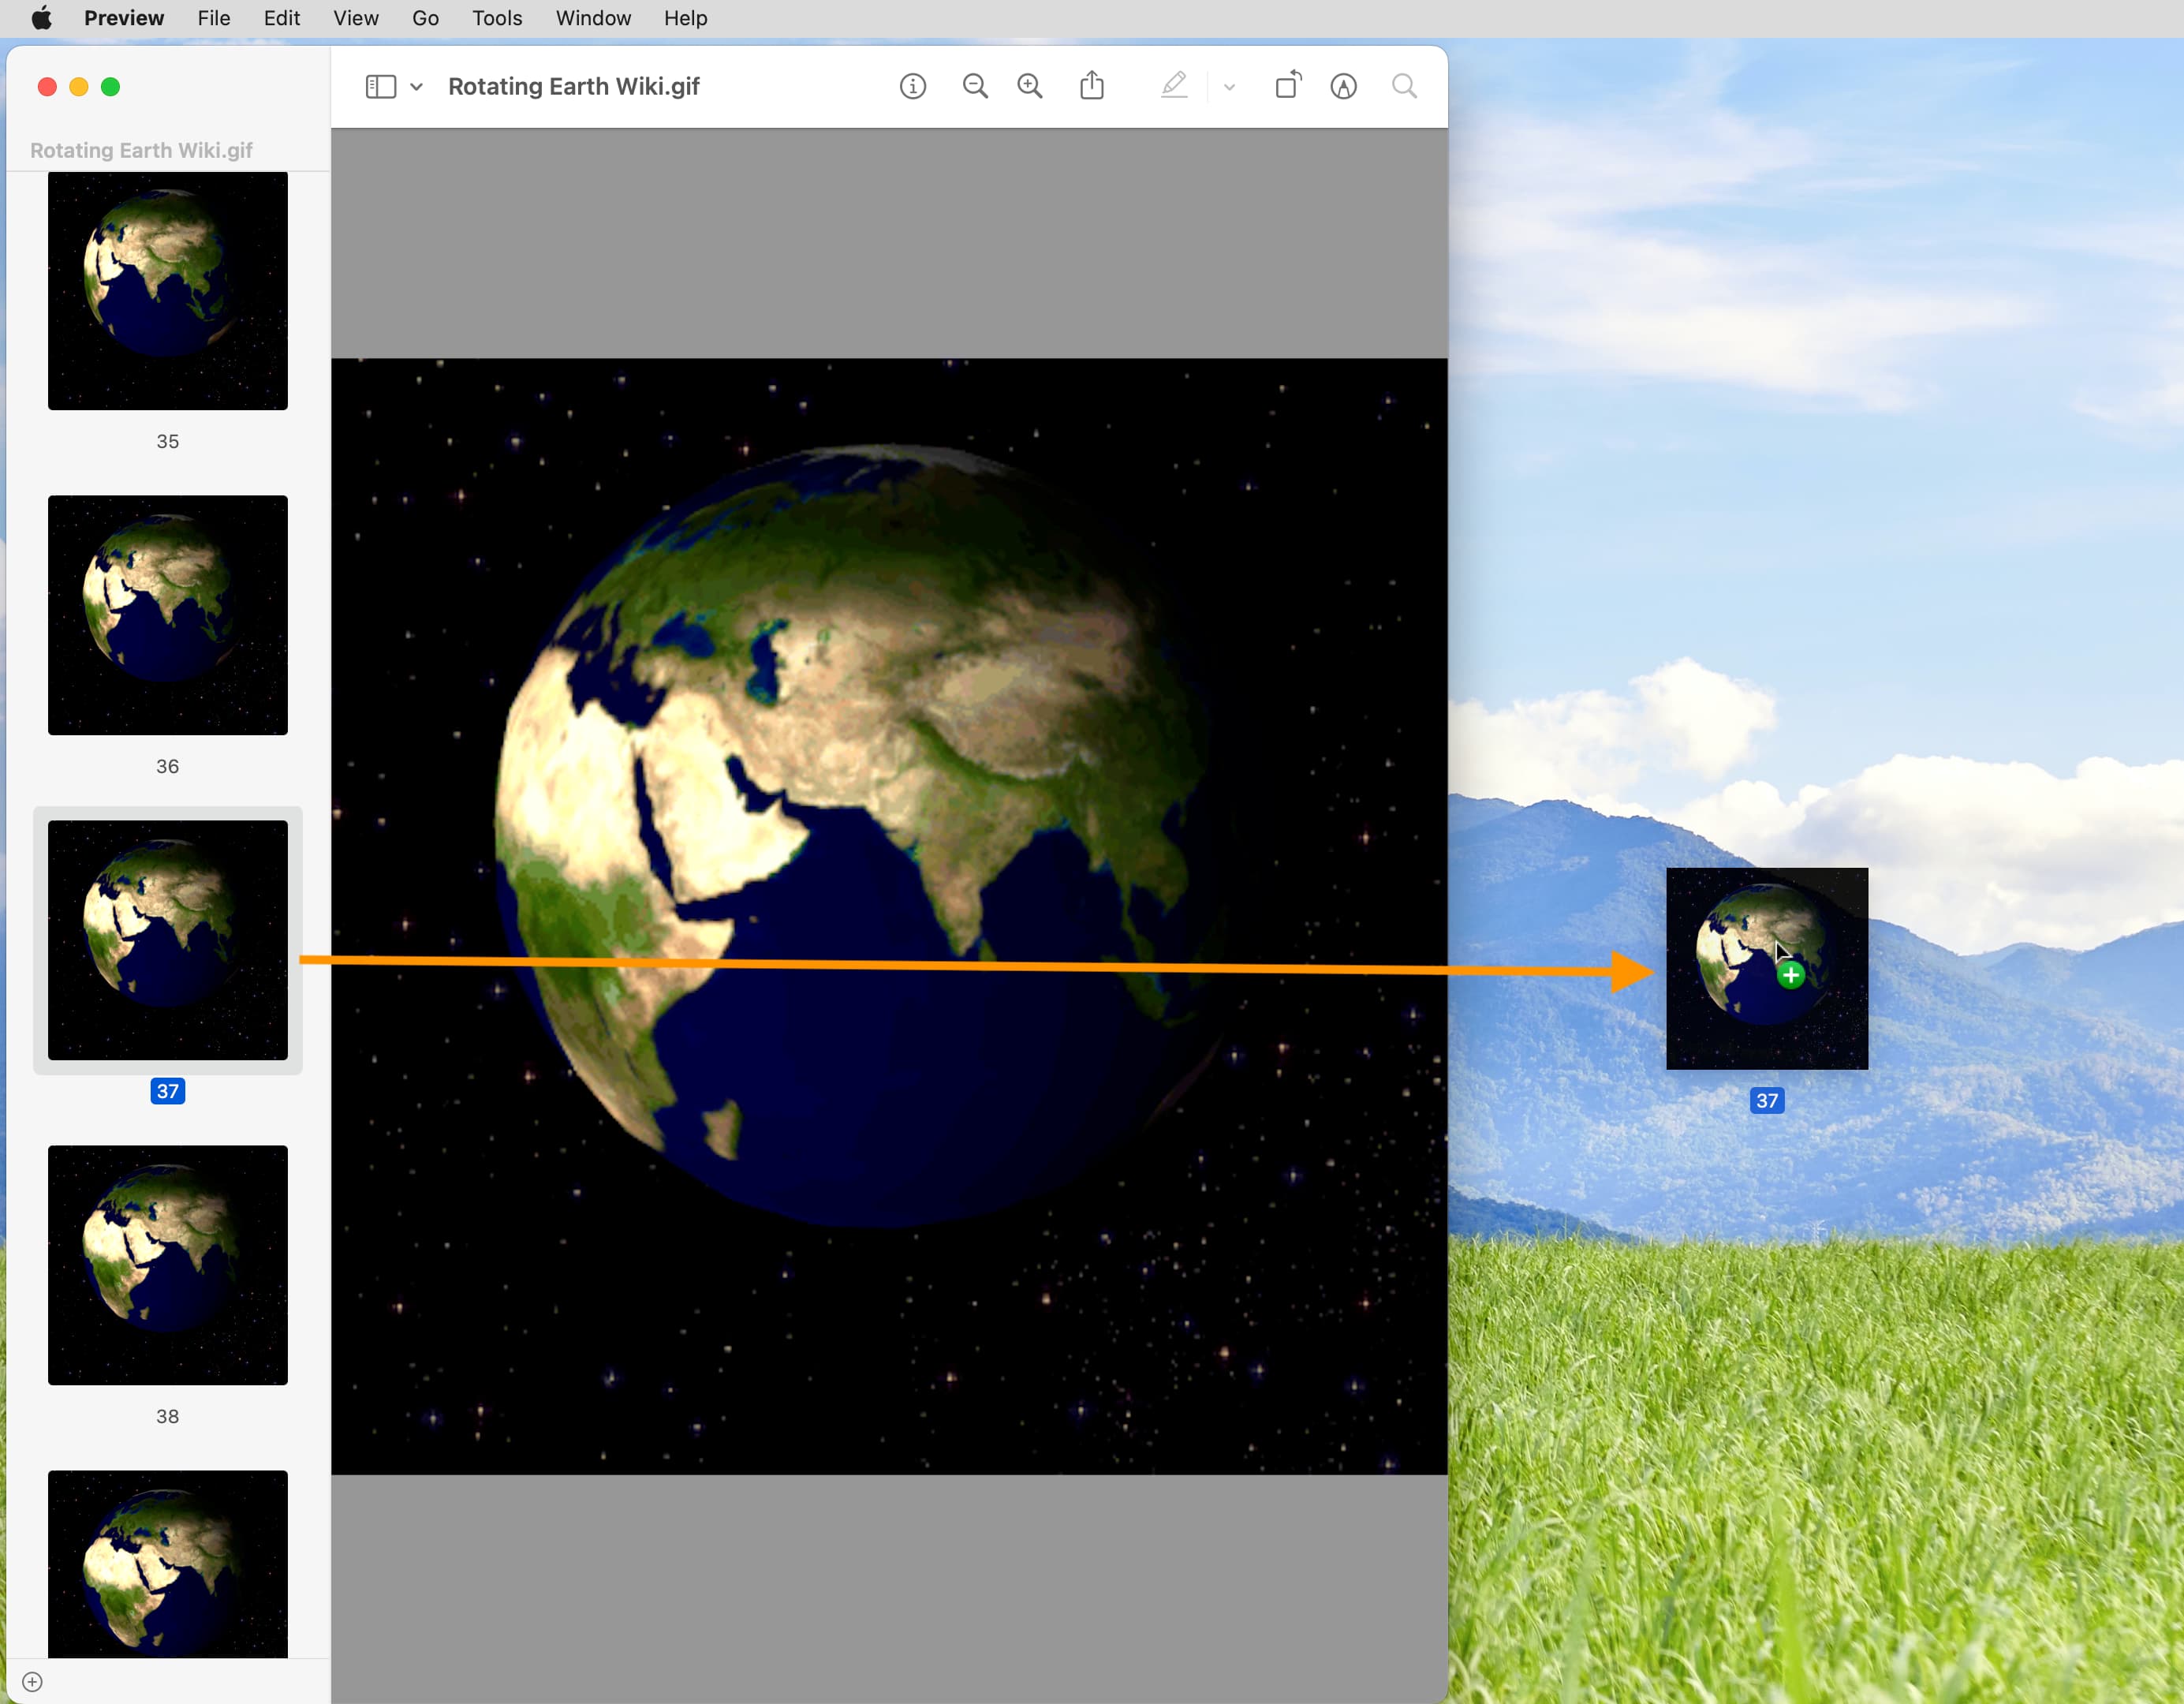The width and height of the screenshot is (2184, 1704).
Task: Click the 38 frame number label
Action: coord(168,1416)
